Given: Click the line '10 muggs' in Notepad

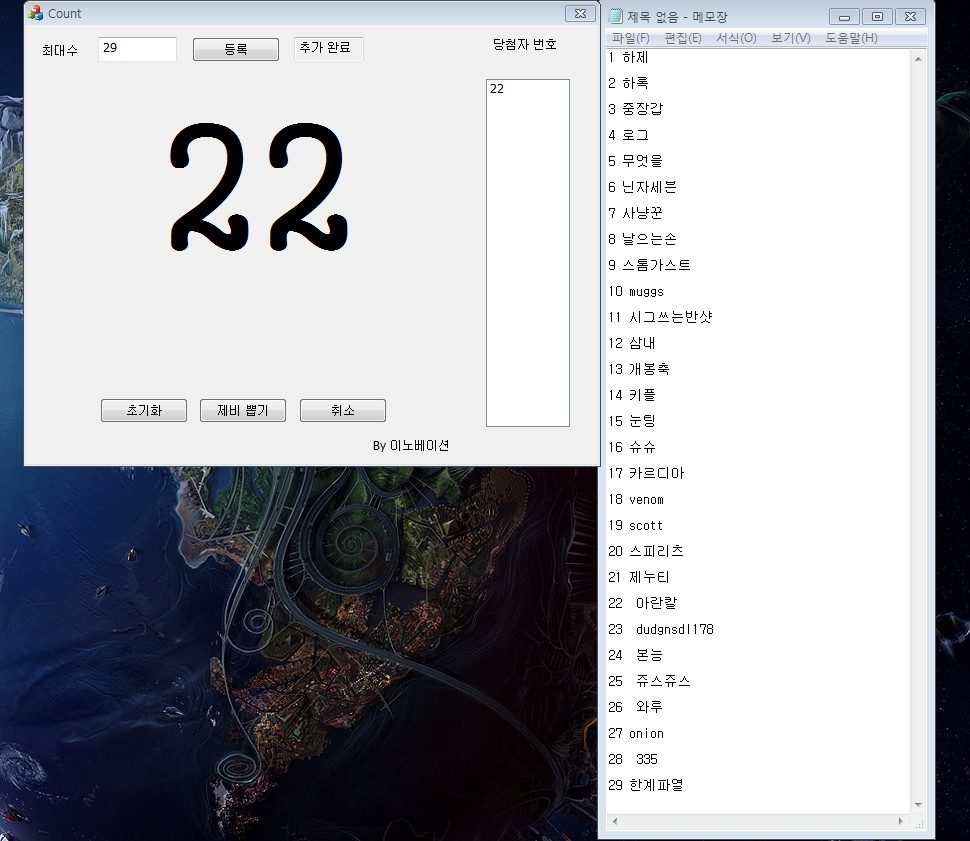Looking at the screenshot, I should coord(636,291).
